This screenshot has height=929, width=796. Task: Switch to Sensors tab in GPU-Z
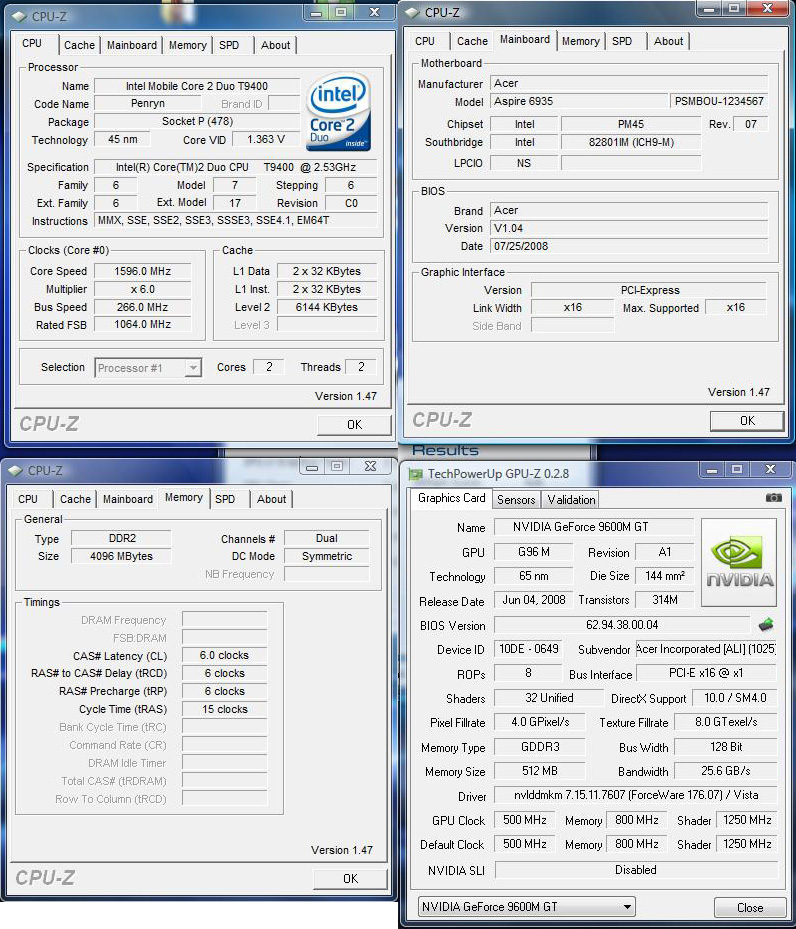click(x=516, y=499)
